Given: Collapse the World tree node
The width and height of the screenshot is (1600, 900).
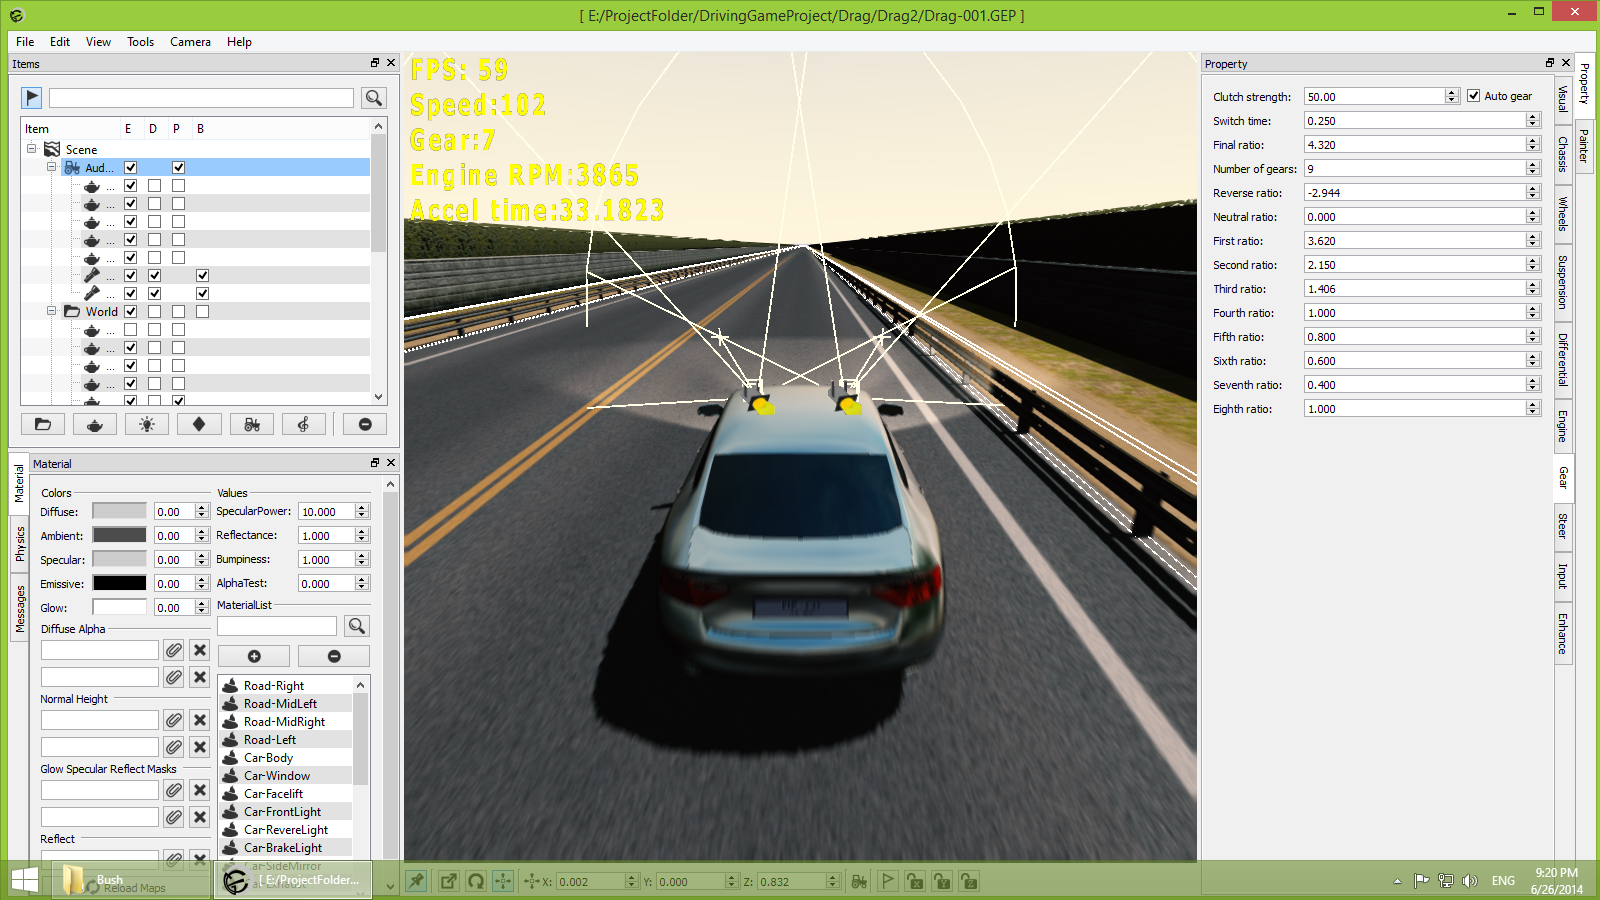Looking at the screenshot, I should point(51,311).
